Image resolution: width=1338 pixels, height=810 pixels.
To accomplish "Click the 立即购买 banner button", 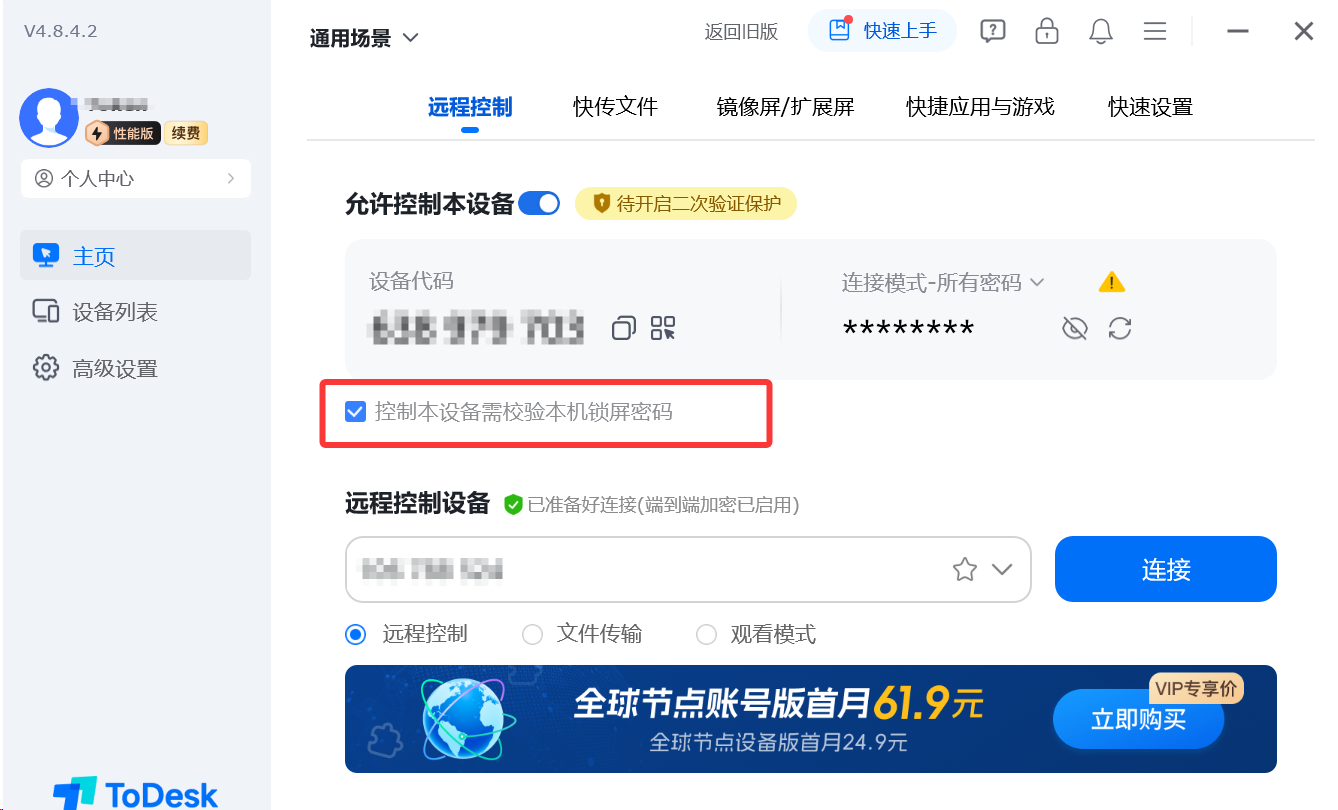I will pos(1139,719).
